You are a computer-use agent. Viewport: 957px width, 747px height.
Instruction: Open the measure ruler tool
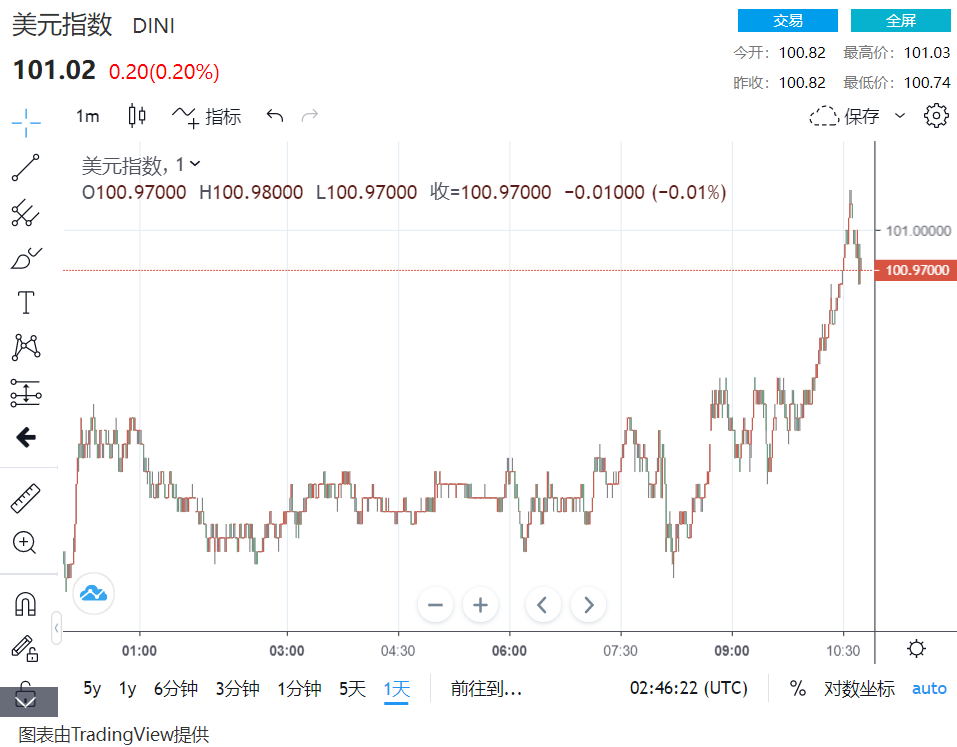click(x=26, y=497)
